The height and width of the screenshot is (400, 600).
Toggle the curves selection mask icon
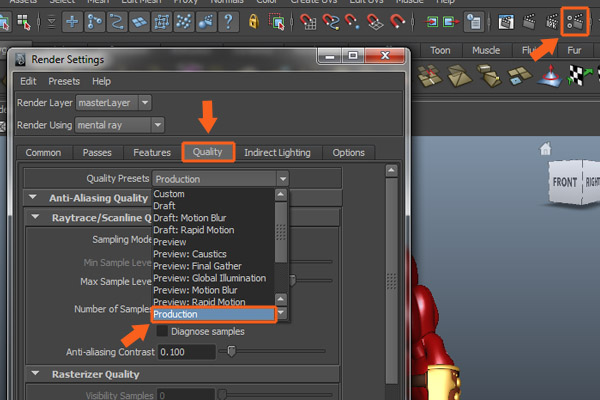117,22
